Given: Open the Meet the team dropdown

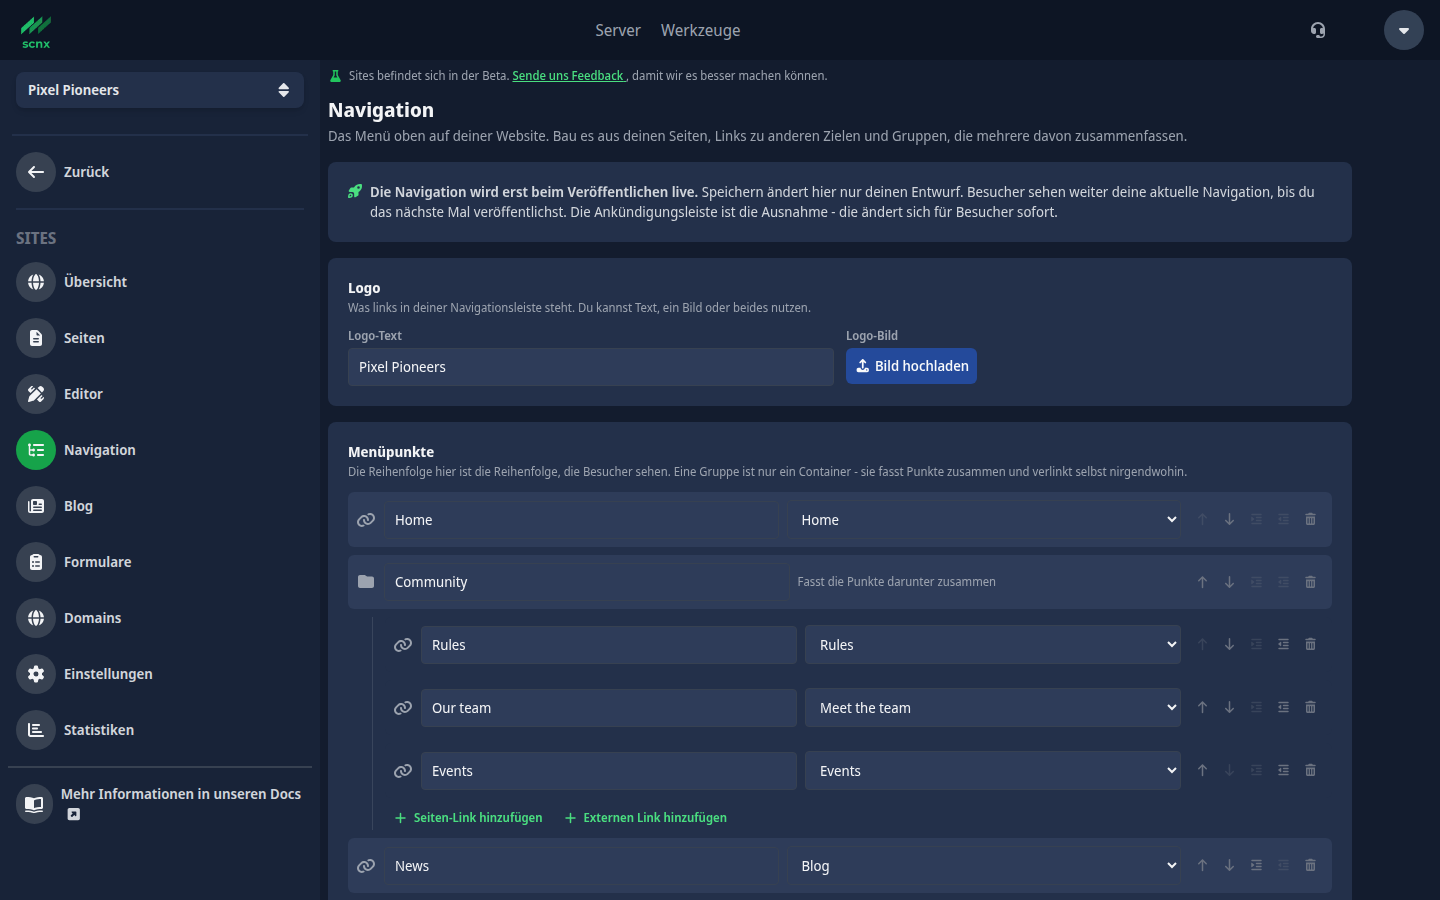Looking at the screenshot, I should [x=993, y=708].
